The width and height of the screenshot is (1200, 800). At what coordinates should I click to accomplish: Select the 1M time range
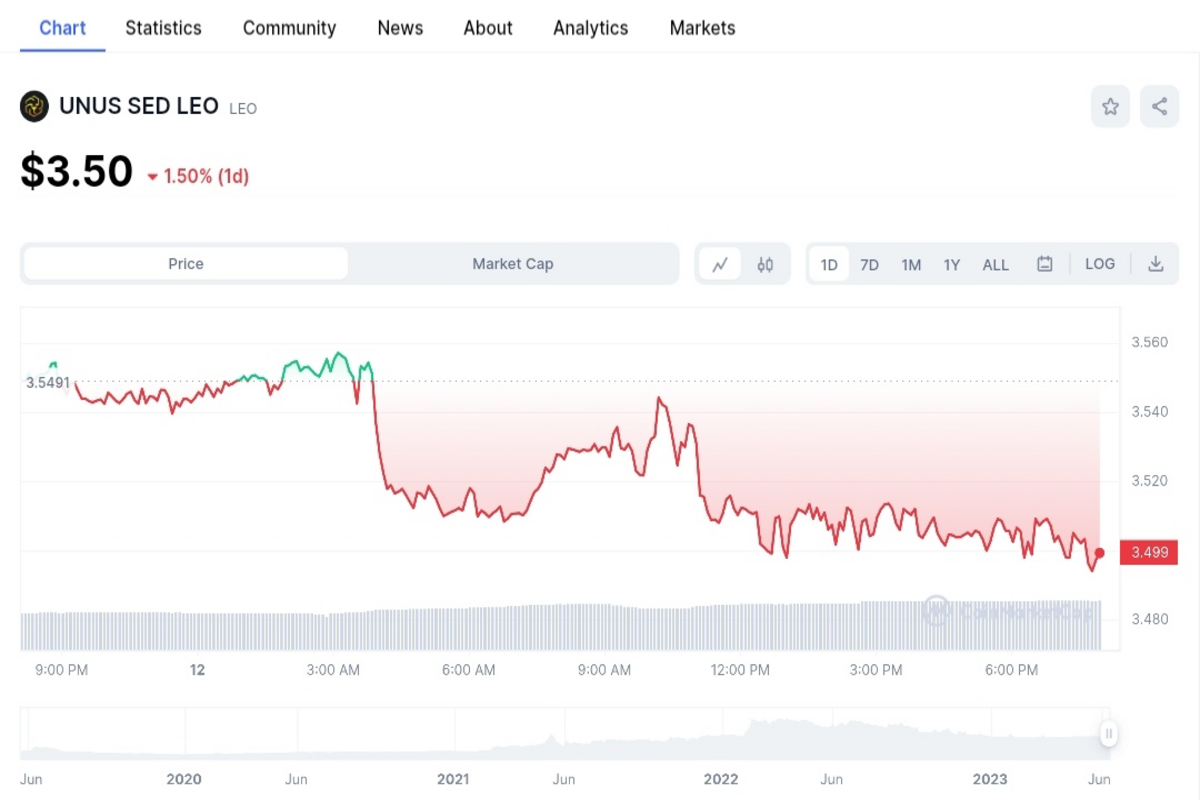click(x=911, y=265)
